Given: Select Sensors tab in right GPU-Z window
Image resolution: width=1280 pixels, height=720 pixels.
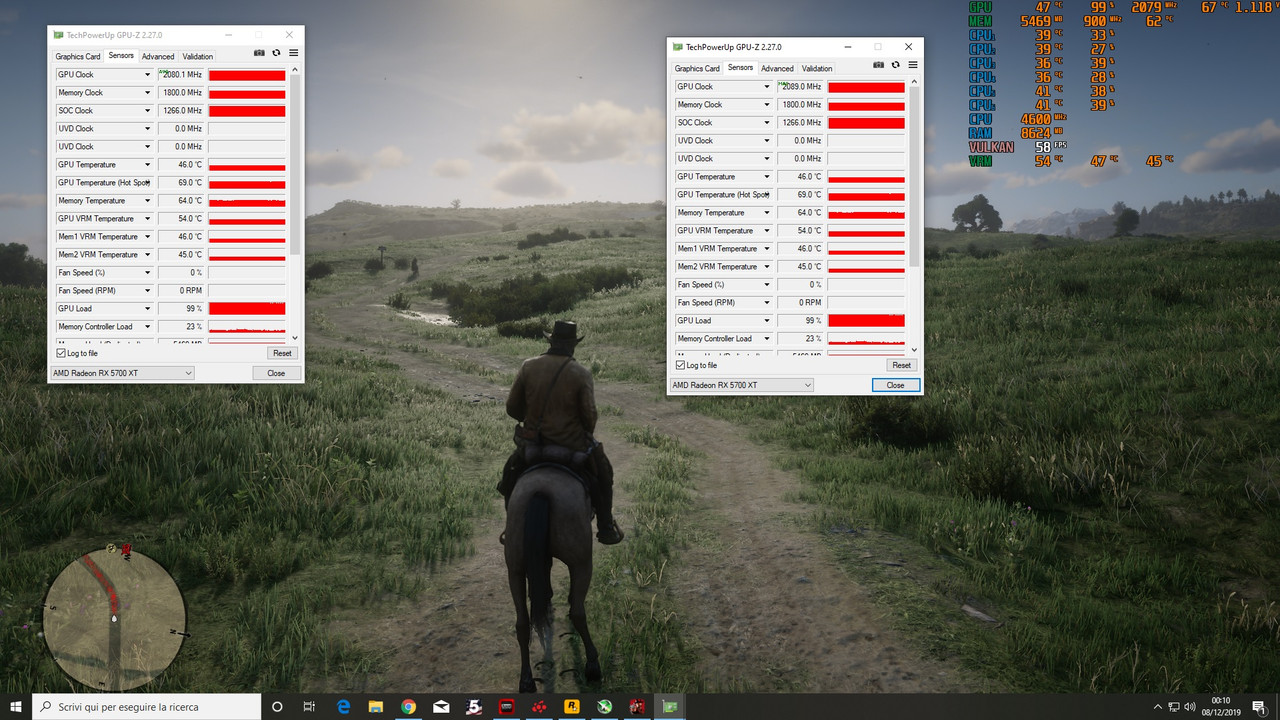Looking at the screenshot, I should [x=740, y=68].
